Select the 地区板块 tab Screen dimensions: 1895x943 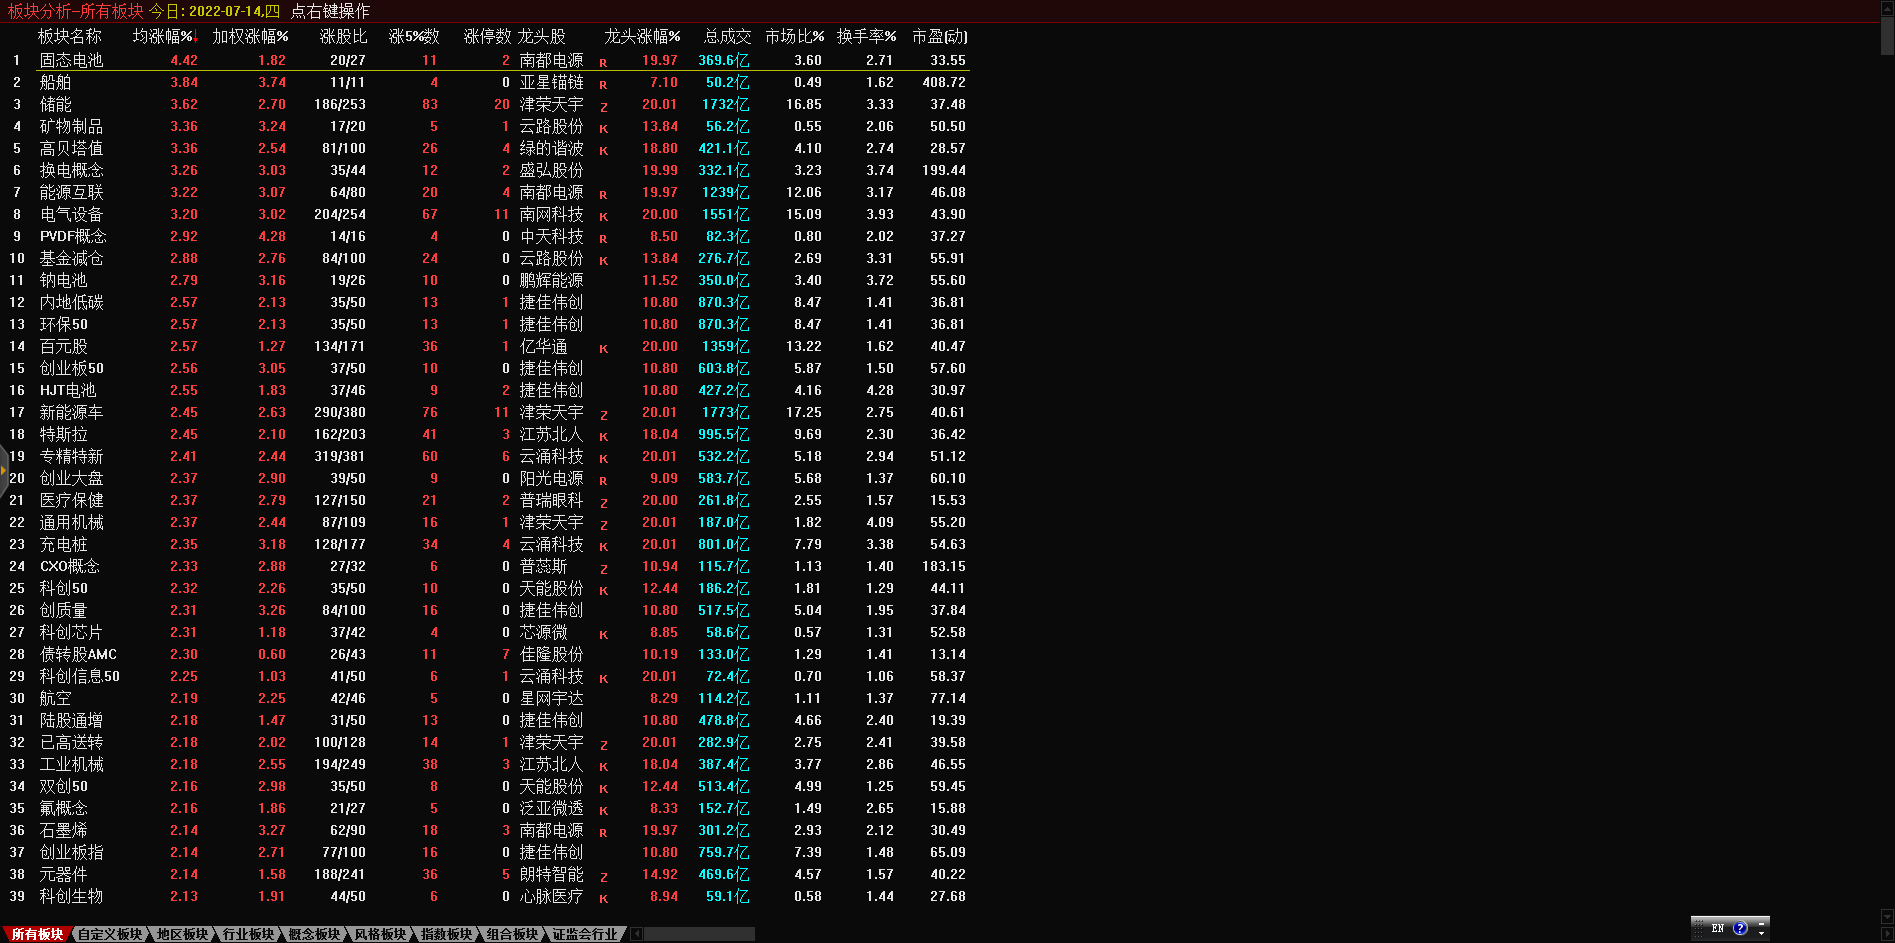pos(182,934)
